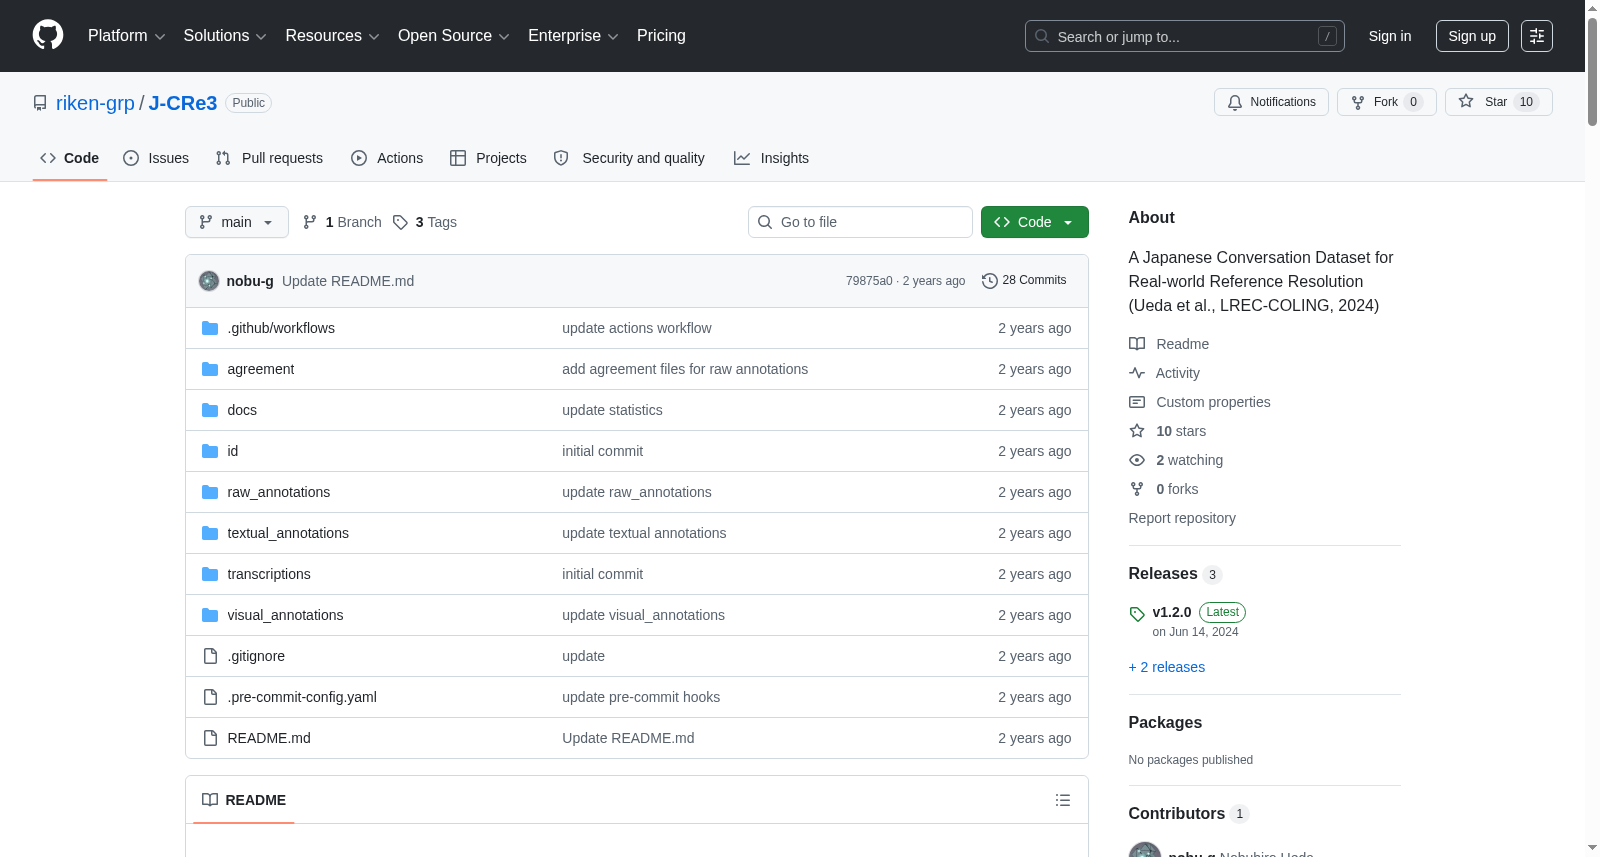The image size is (1600, 857).
Task: Click the tag icon next to 3 Tags
Action: click(x=400, y=222)
